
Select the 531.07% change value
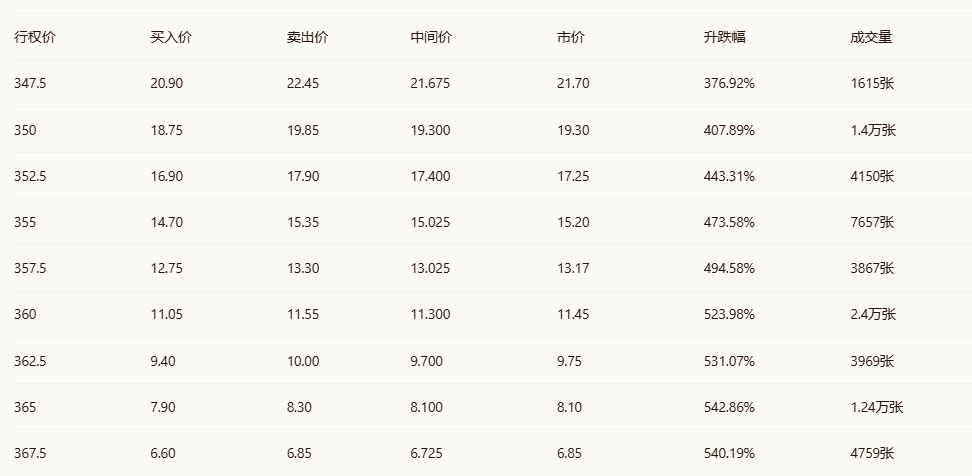click(729, 360)
